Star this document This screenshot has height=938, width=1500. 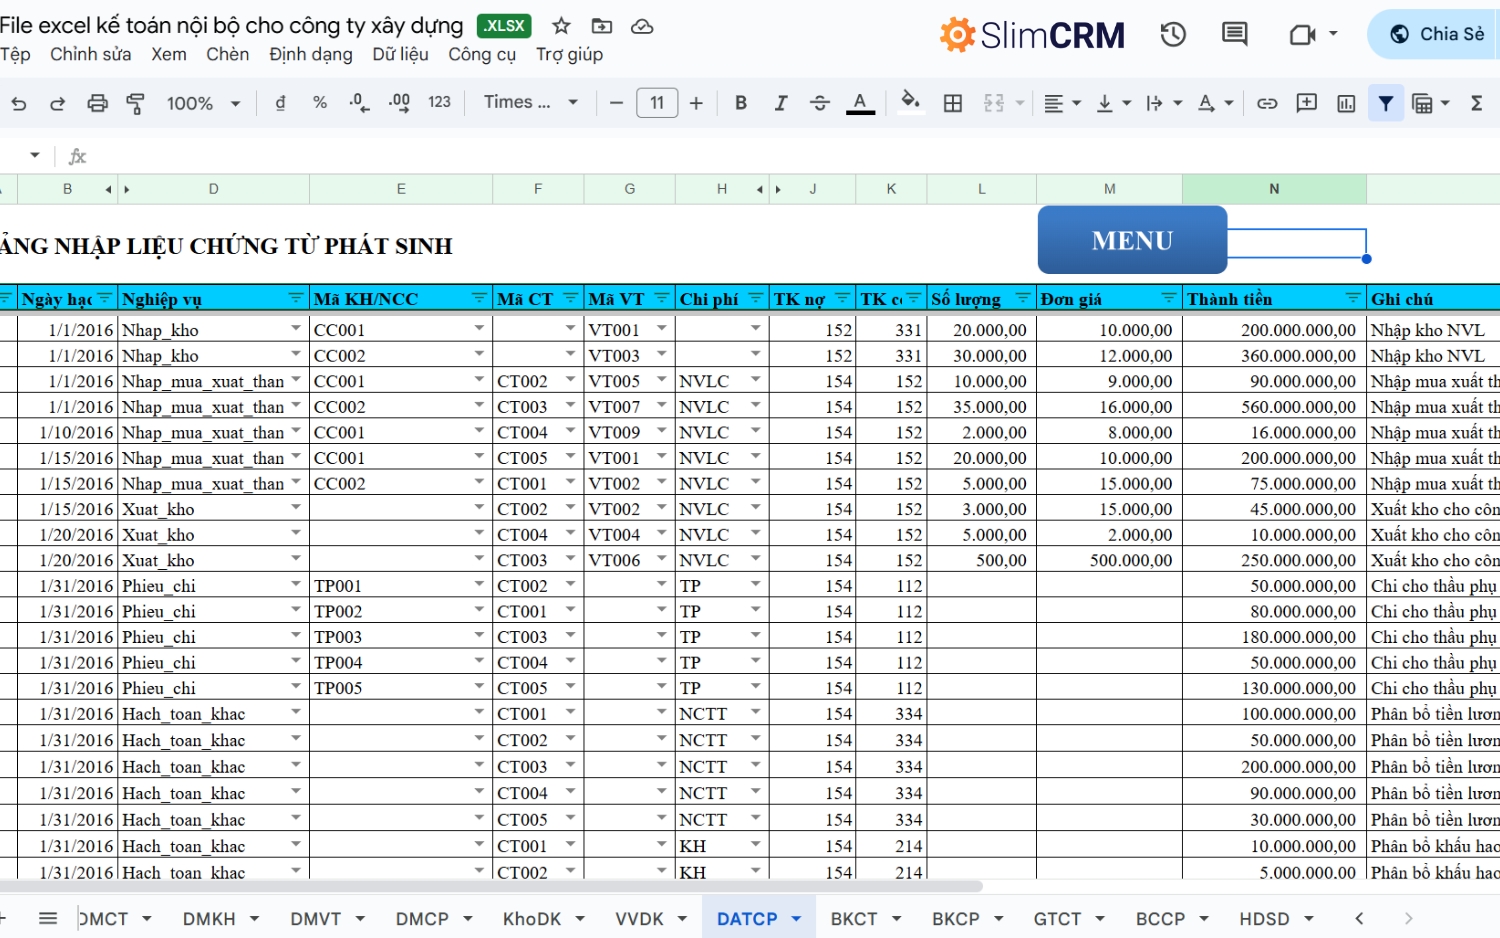pos(561,26)
